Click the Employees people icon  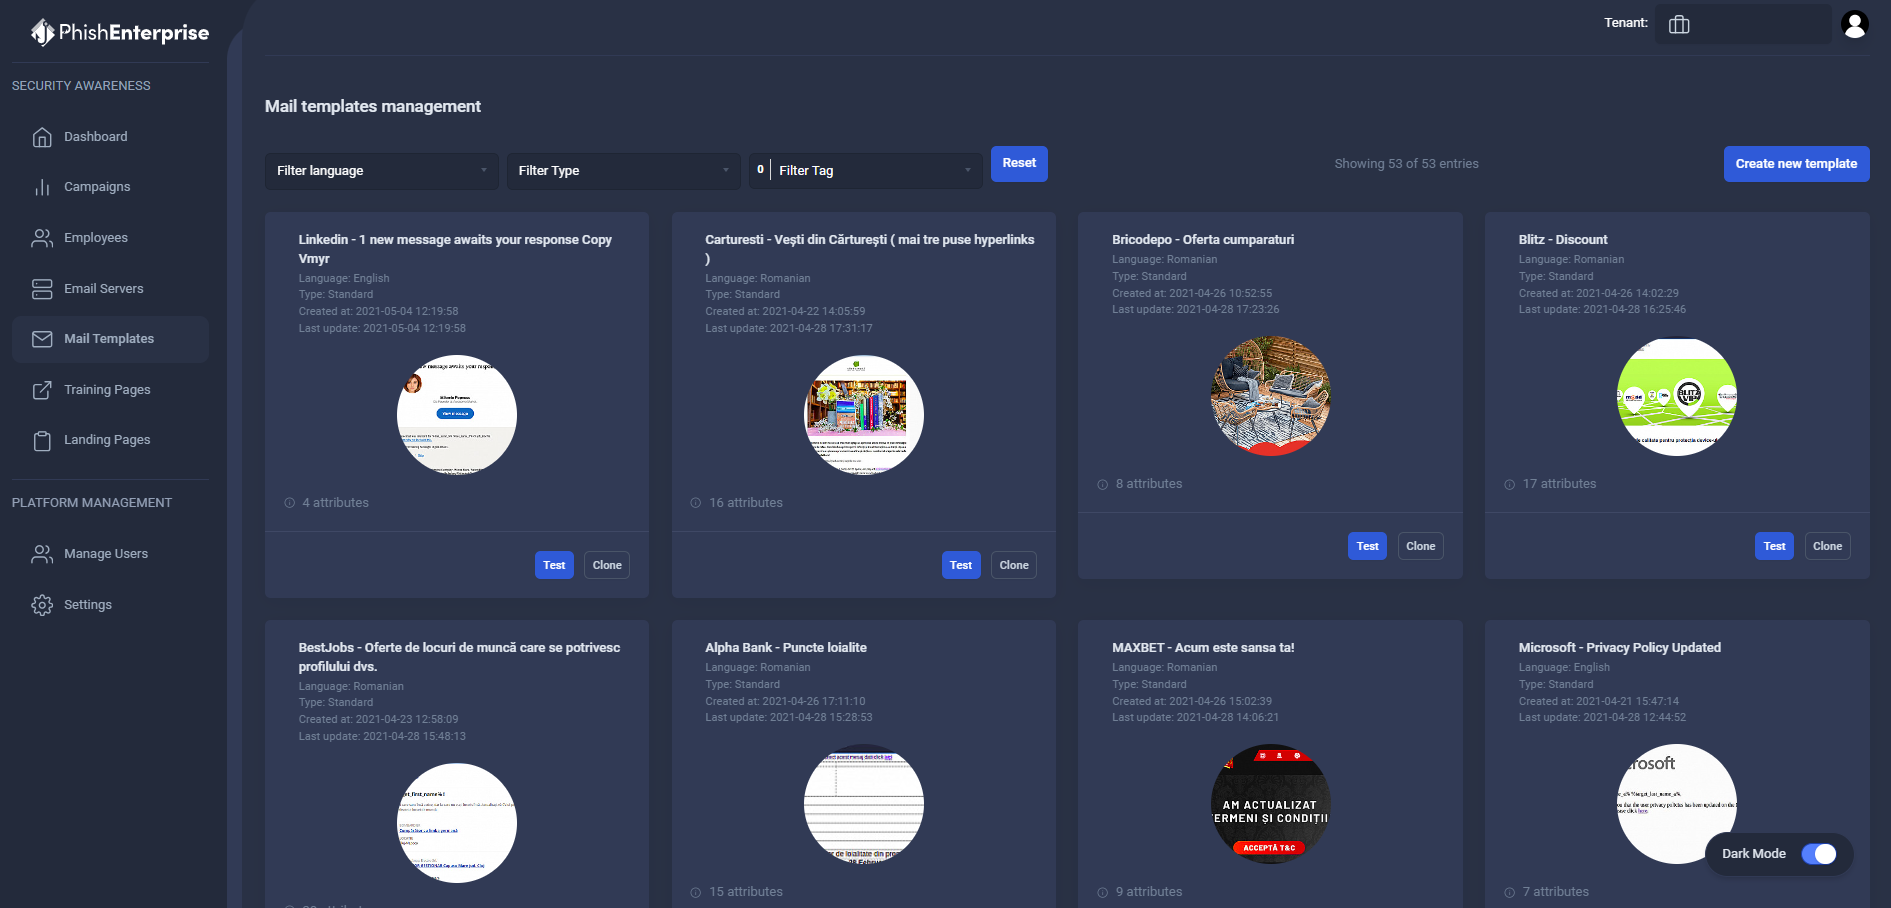coord(42,238)
